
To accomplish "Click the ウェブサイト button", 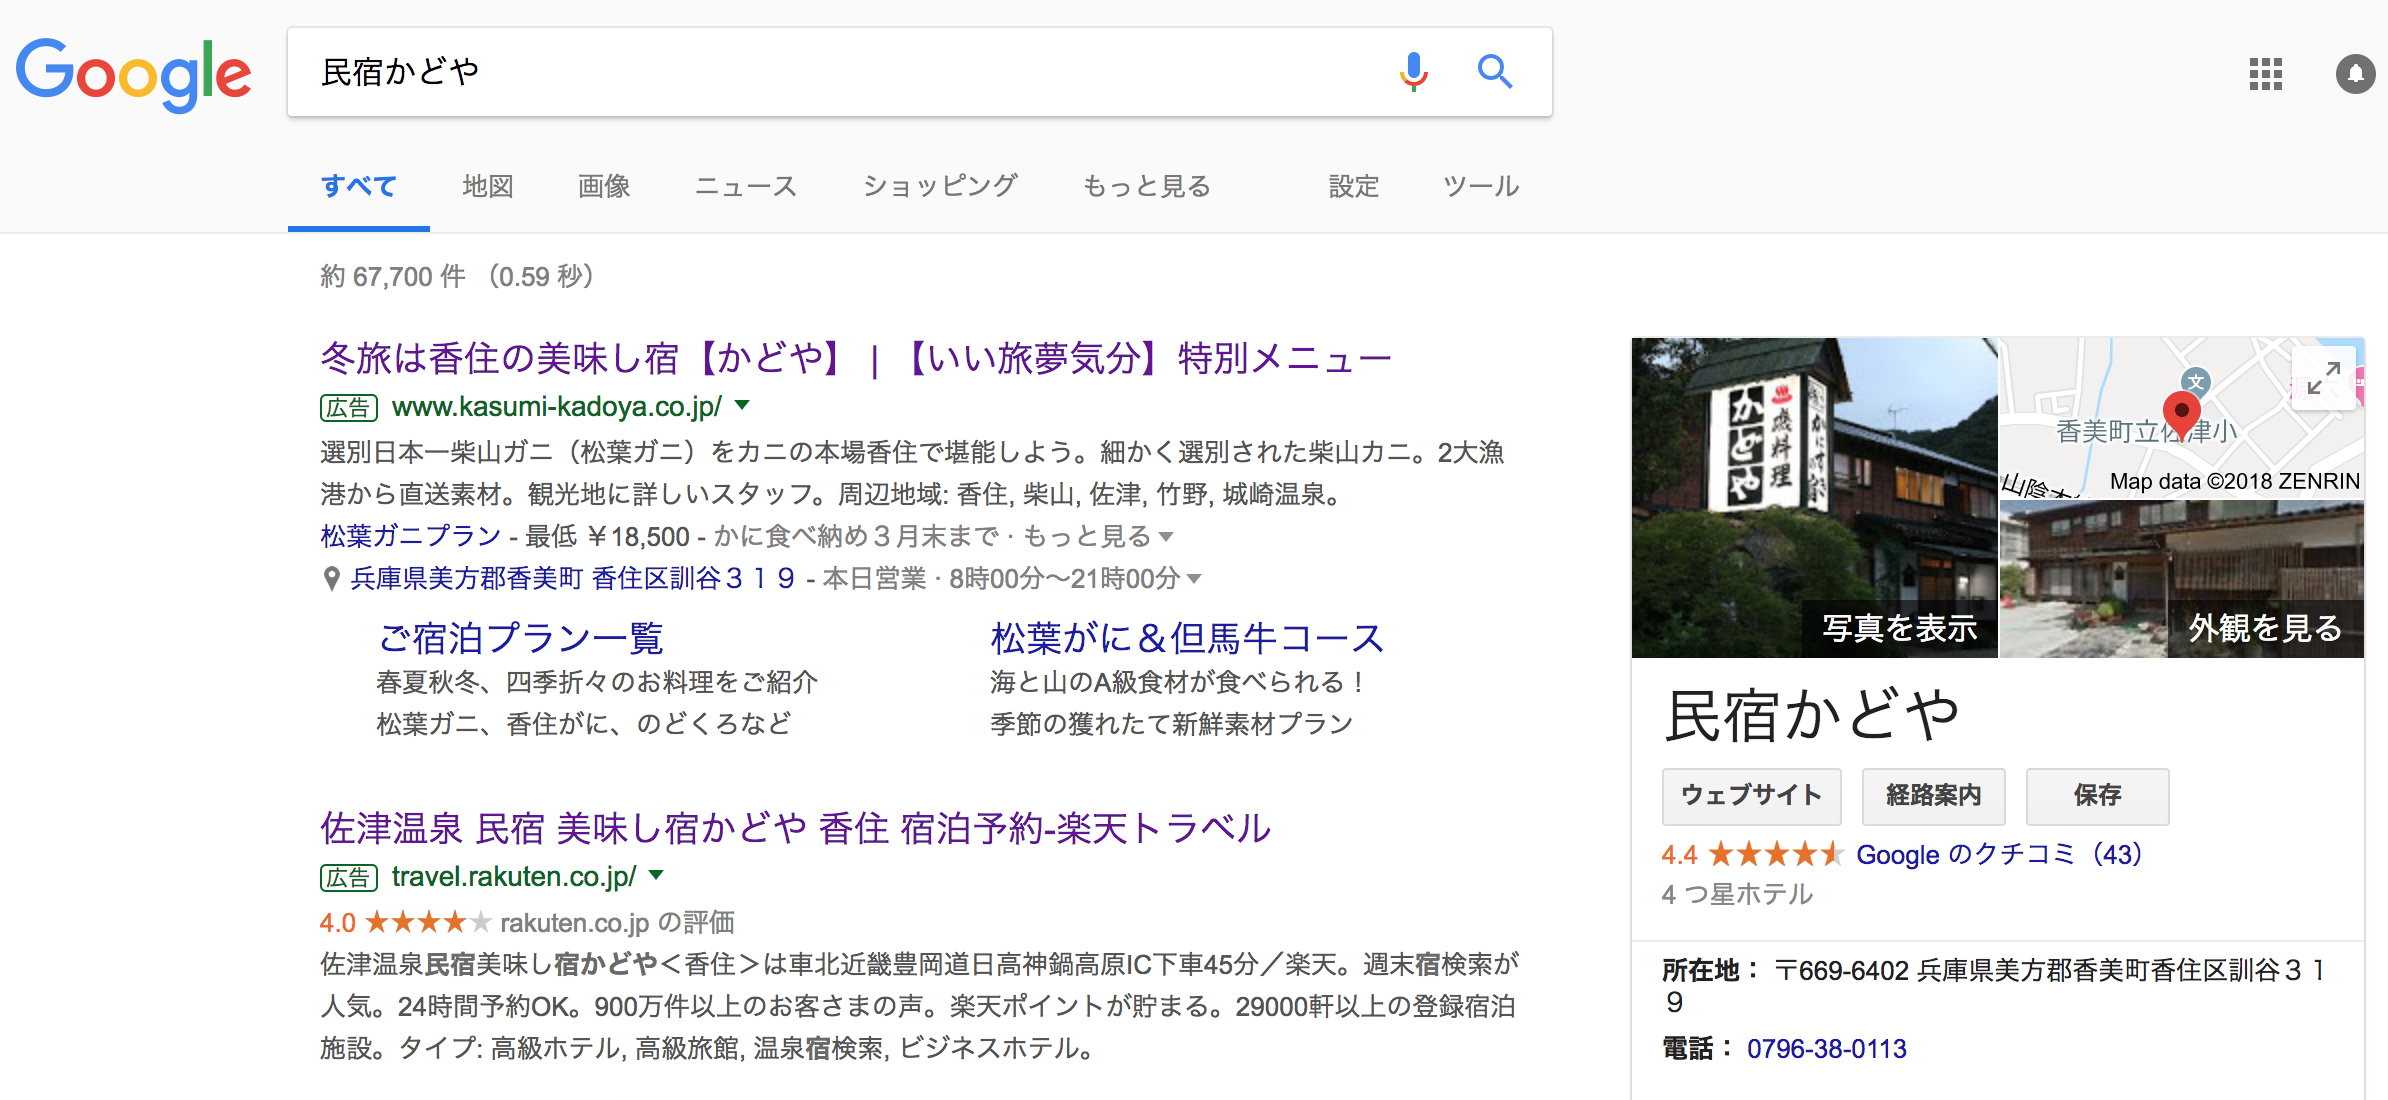I will pyautogui.click(x=1751, y=796).
